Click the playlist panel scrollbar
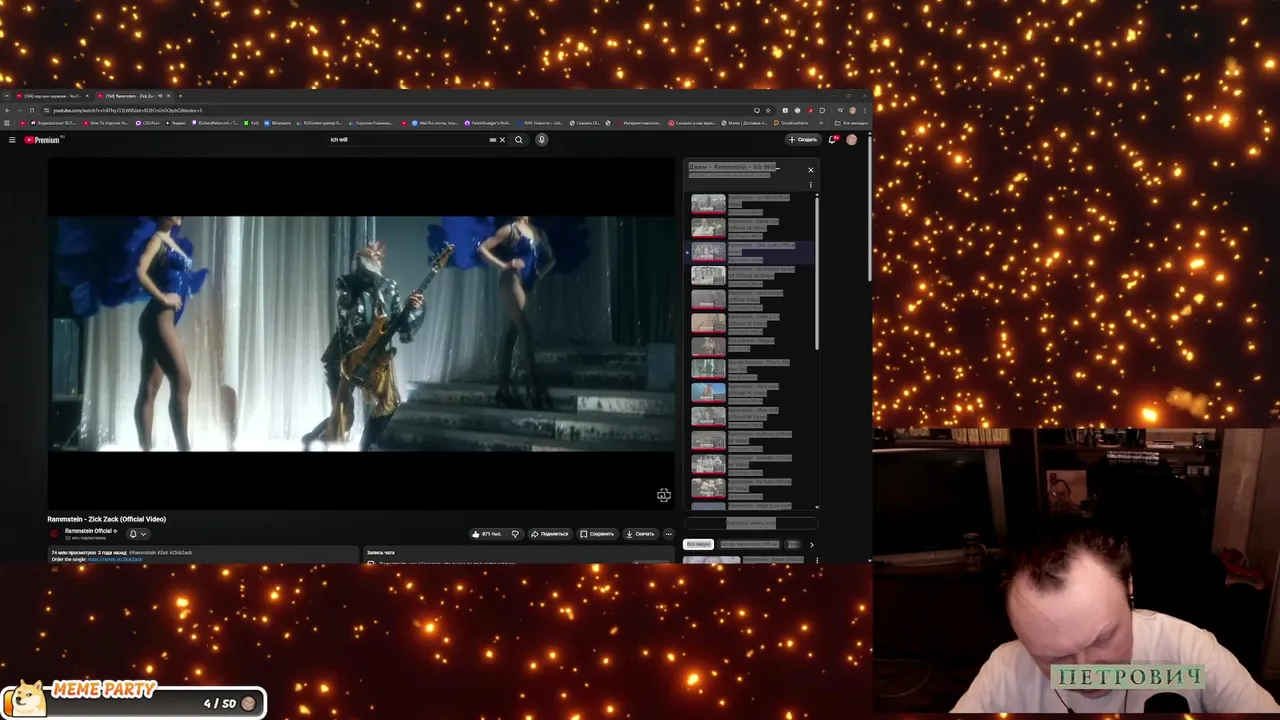 click(x=817, y=275)
